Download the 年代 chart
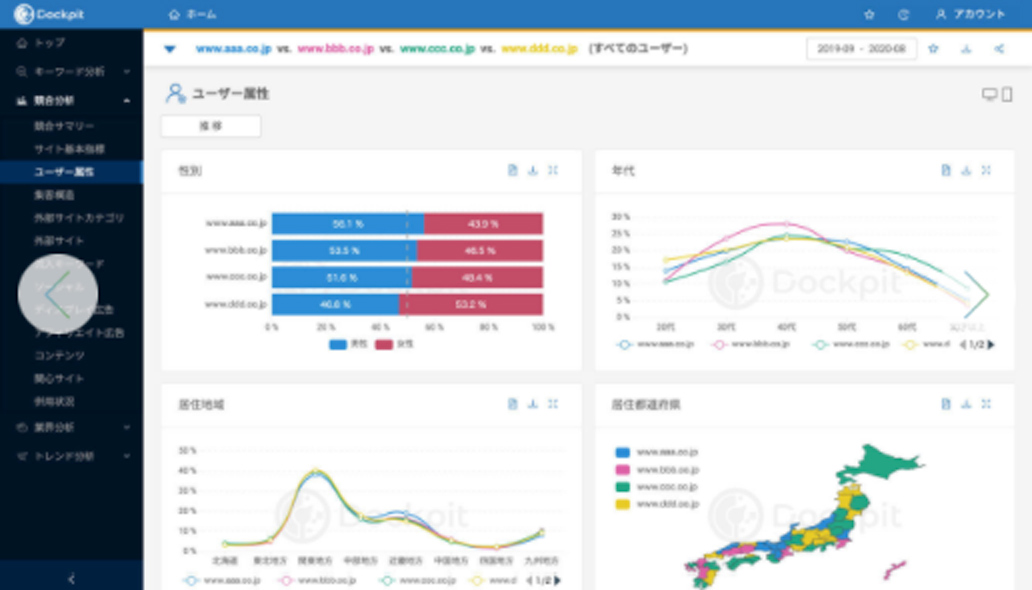Viewport: 1032px width, 590px height. [x=966, y=171]
